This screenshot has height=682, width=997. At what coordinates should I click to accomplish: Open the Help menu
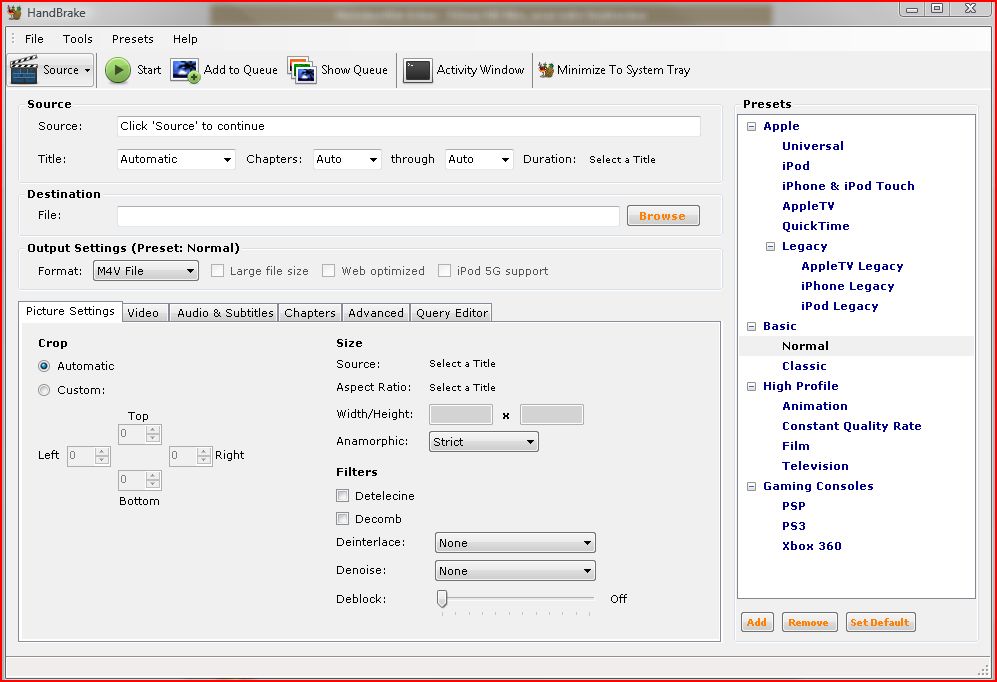185,39
